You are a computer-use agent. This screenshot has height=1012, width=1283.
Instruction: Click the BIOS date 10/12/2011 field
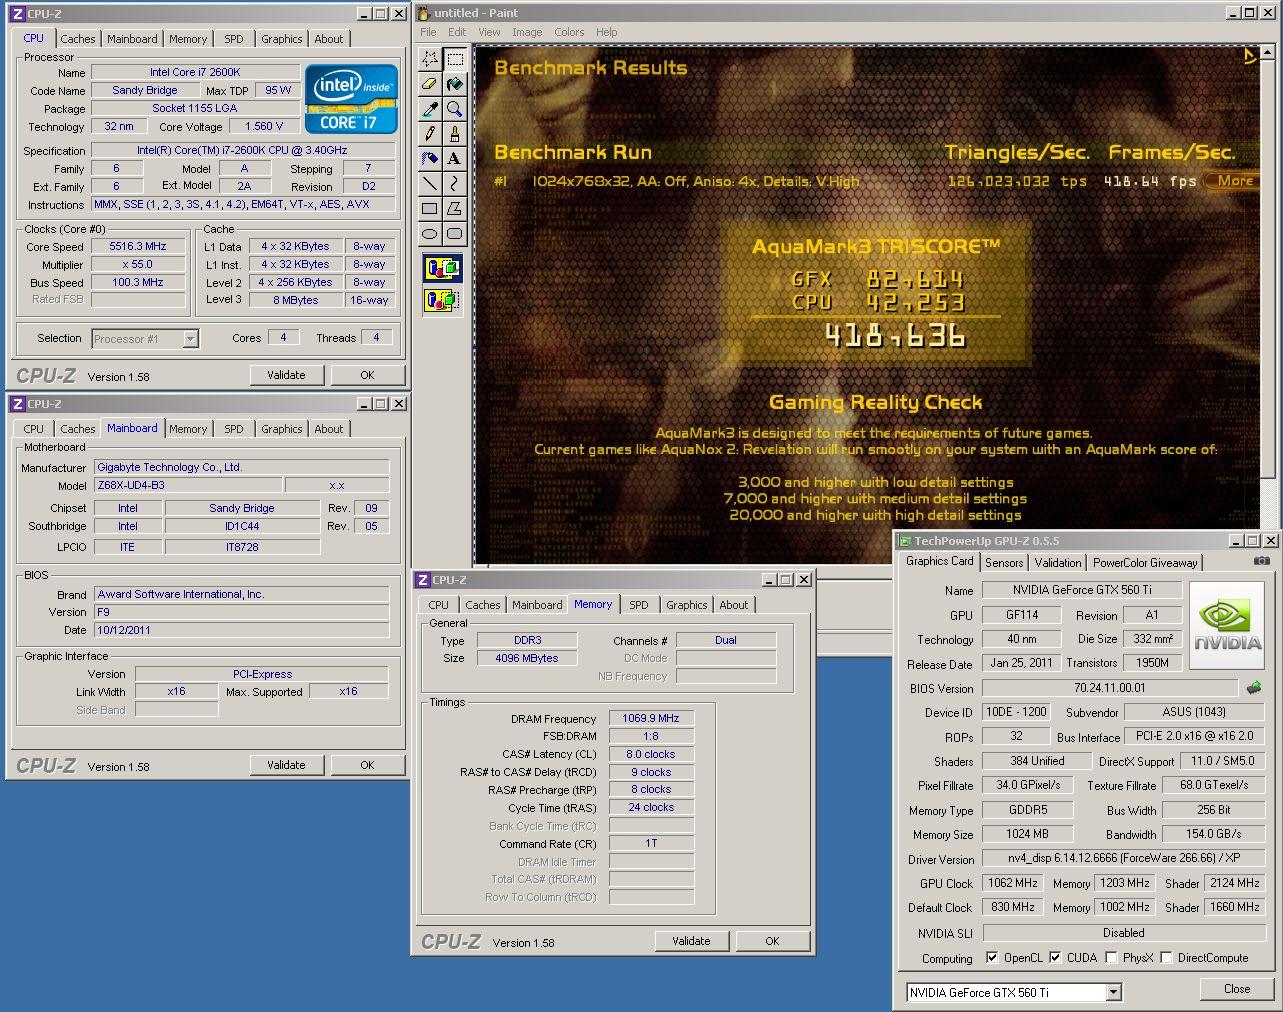pos(242,630)
